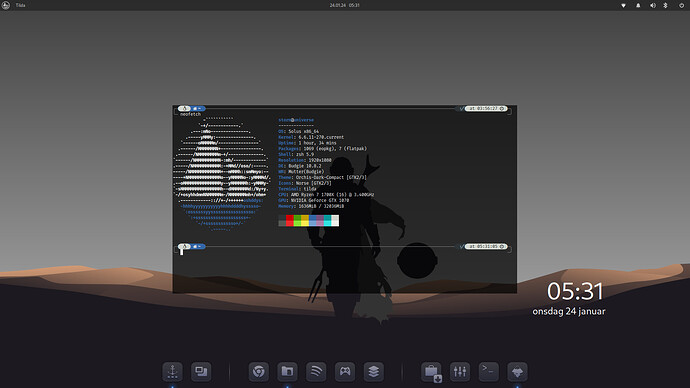Open the Bluetooth indicator menu
The image size is (690, 388).
[665, 5]
